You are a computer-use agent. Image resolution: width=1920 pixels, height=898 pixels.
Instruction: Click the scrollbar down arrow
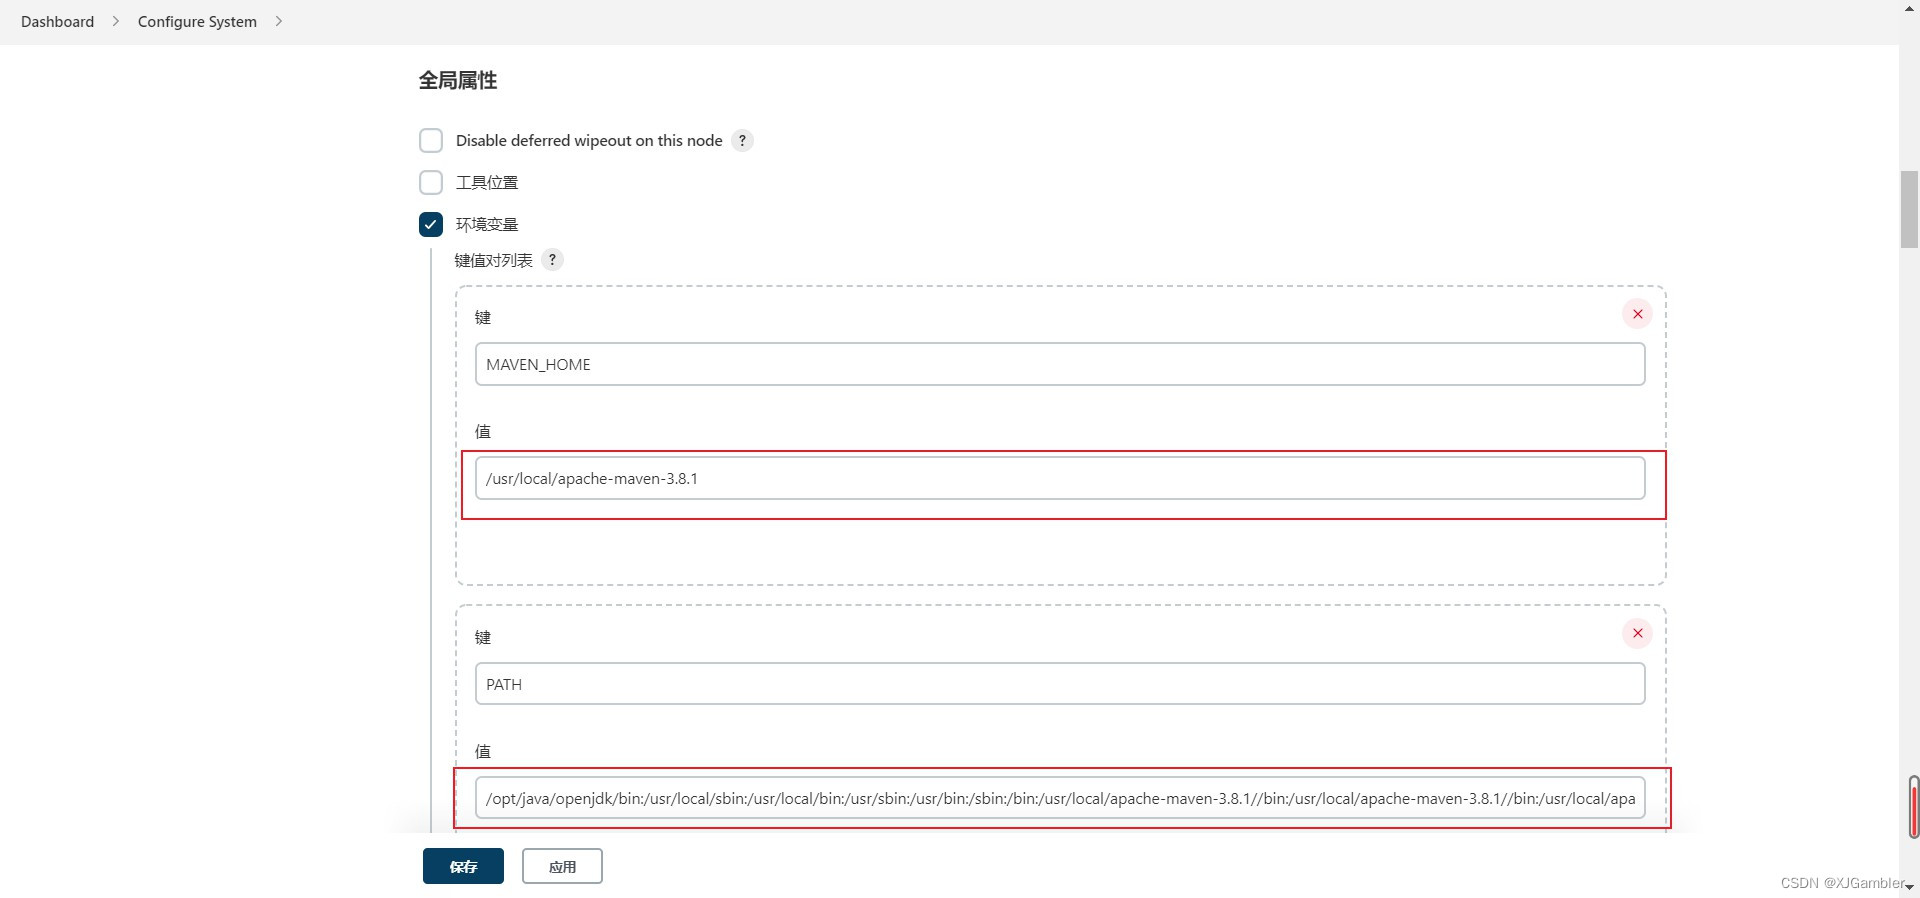point(1909,887)
